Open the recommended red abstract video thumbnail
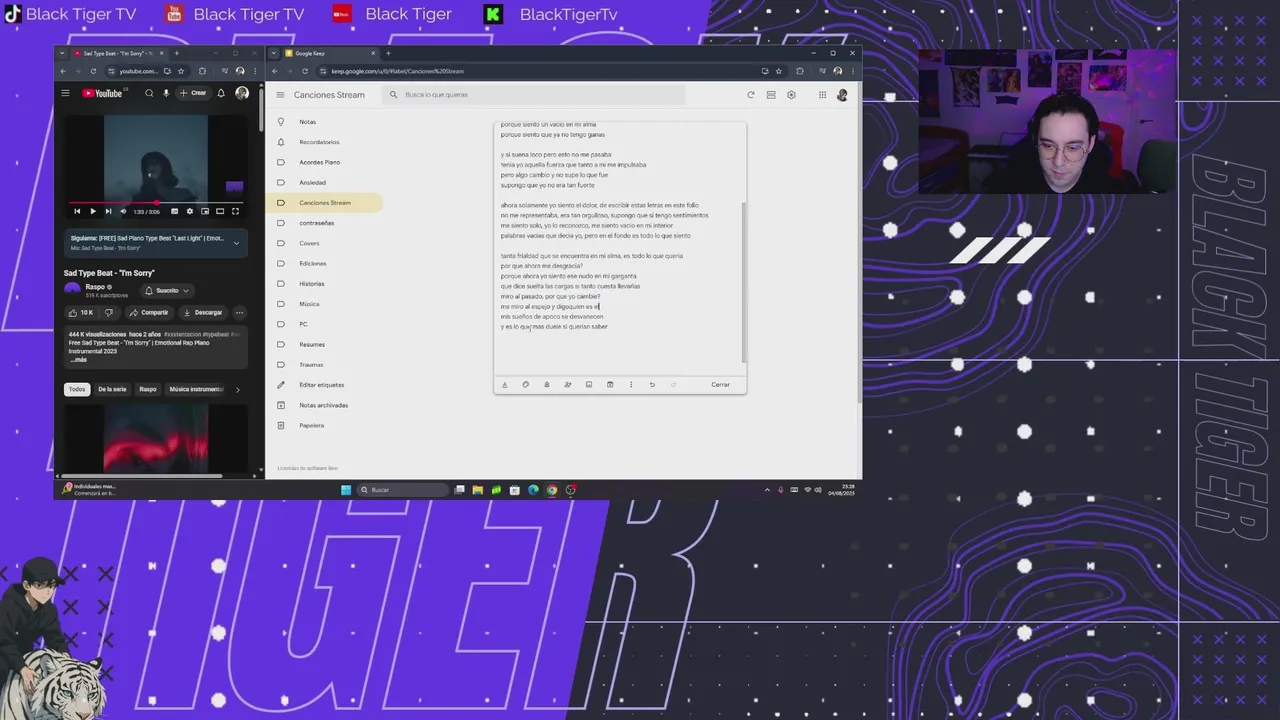Viewport: 1280px width, 720px height. point(156,438)
